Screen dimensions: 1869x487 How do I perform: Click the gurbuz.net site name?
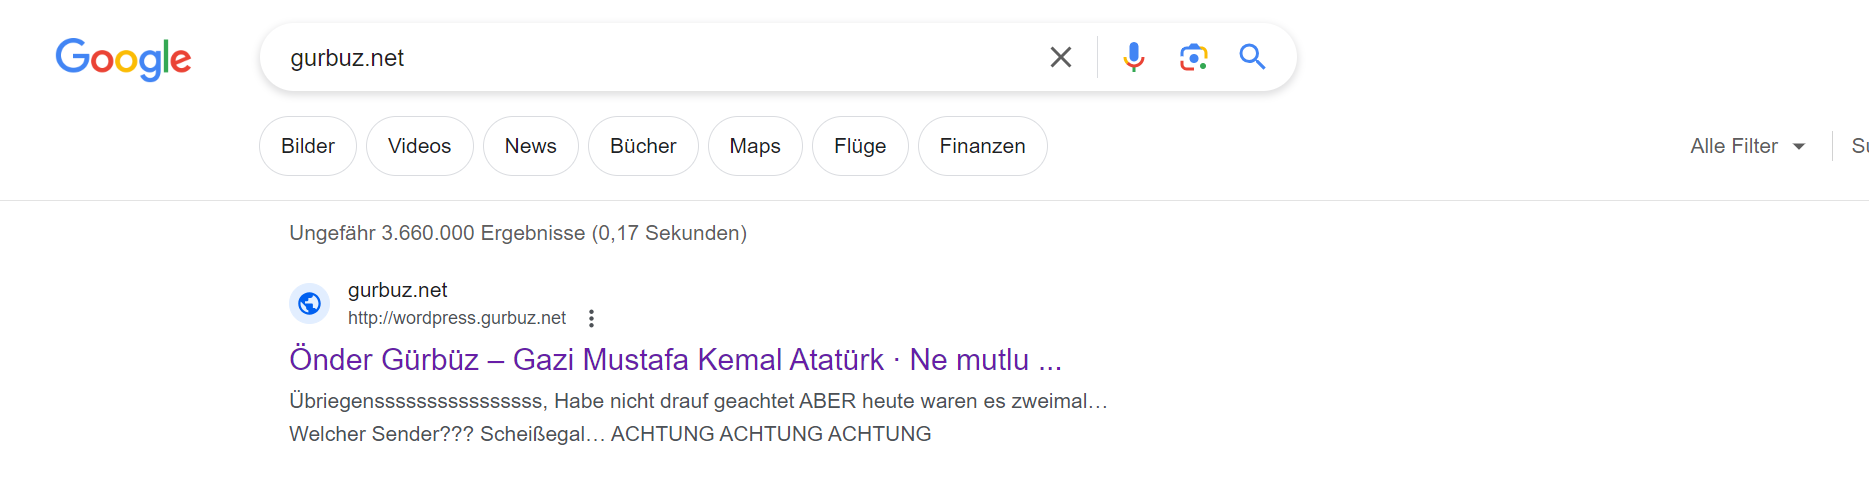point(397,290)
